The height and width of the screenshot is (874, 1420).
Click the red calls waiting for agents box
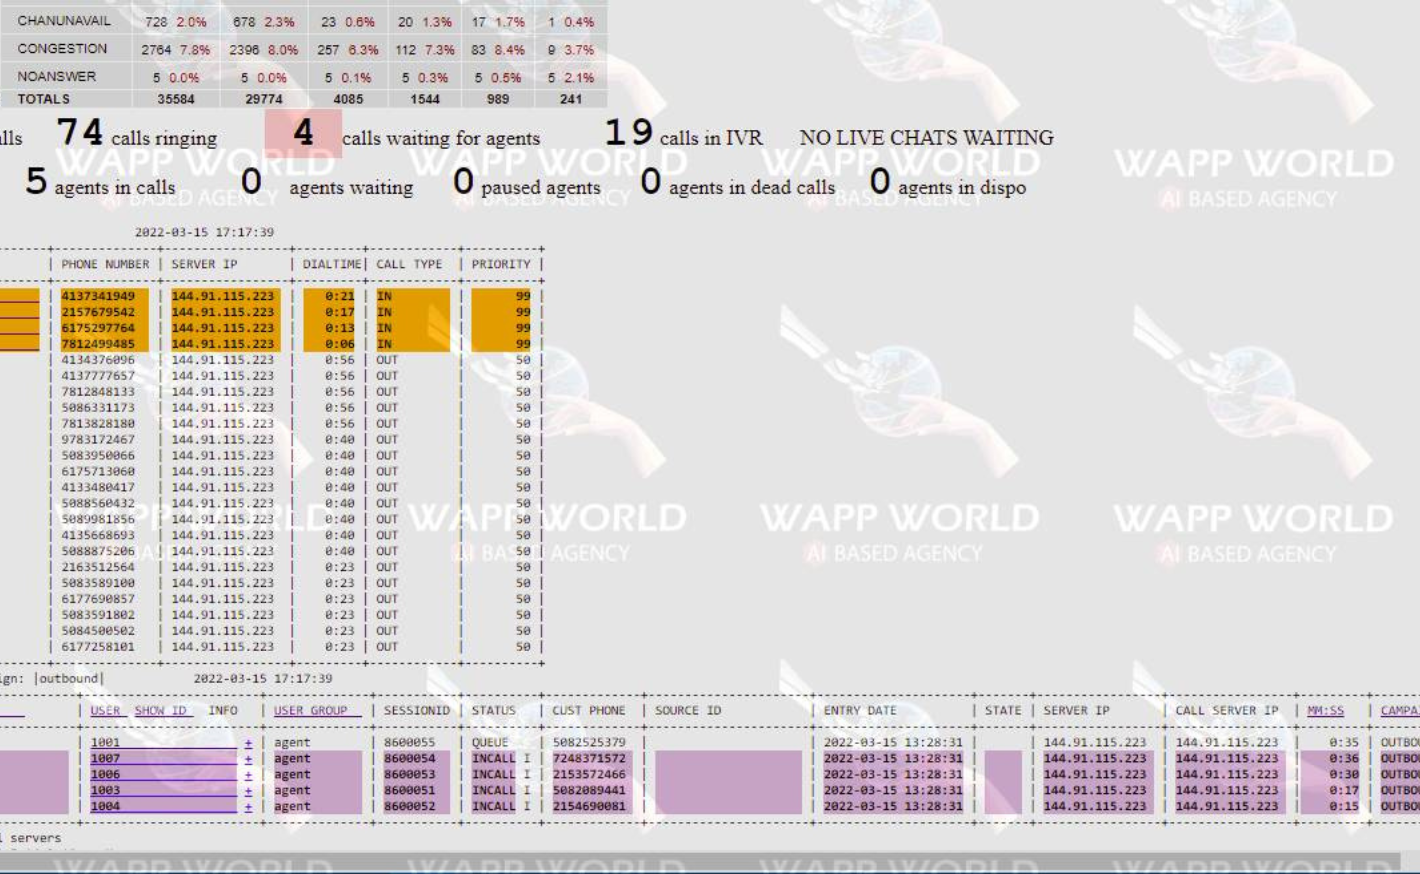(303, 133)
